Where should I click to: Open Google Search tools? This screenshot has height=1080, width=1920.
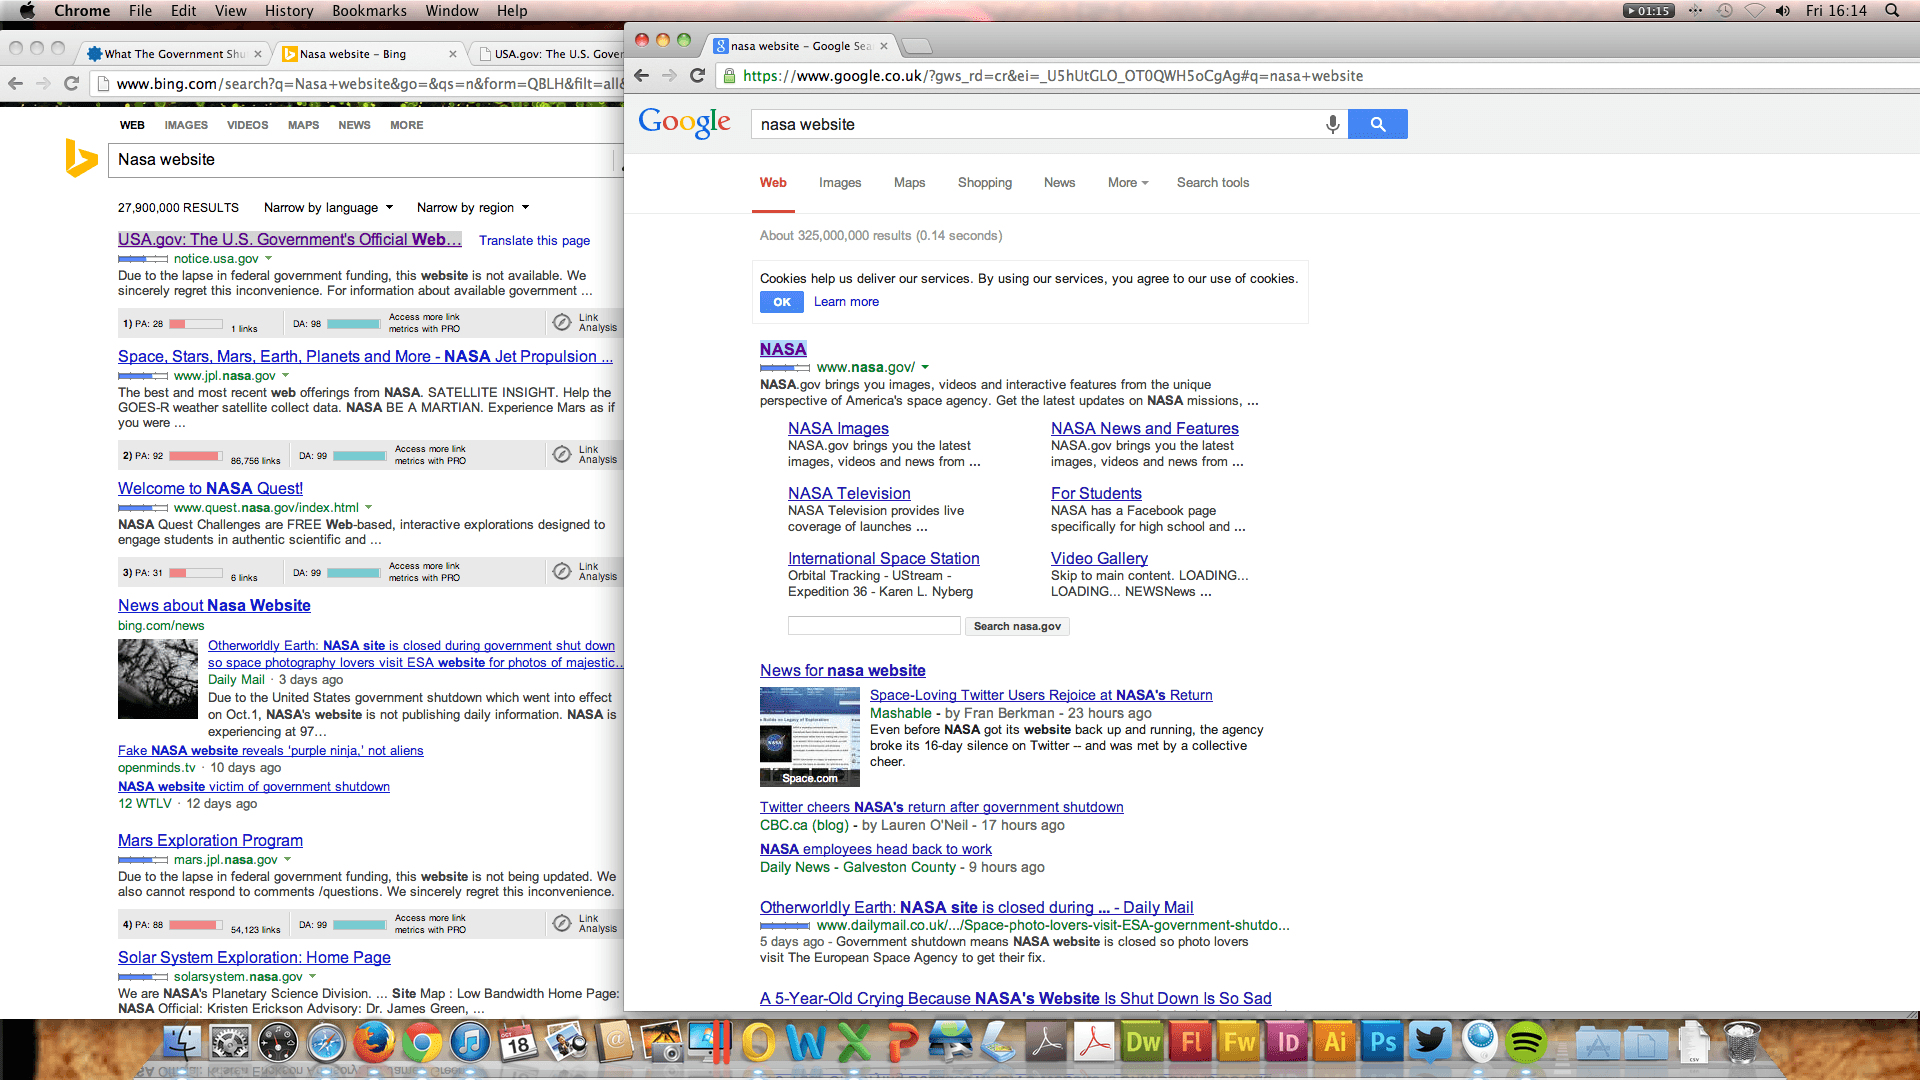tap(1213, 183)
